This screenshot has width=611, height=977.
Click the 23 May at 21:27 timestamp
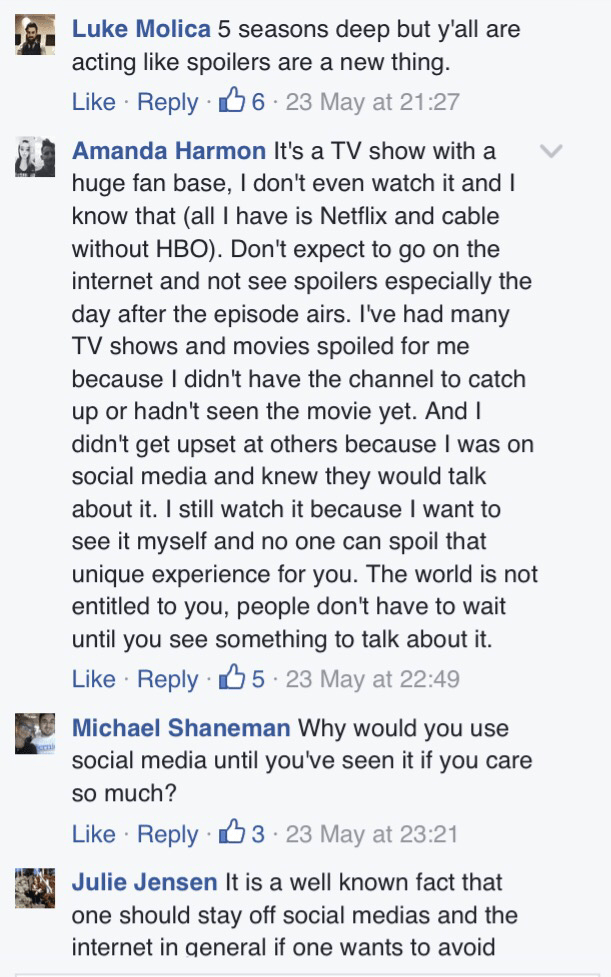click(372, 101)
